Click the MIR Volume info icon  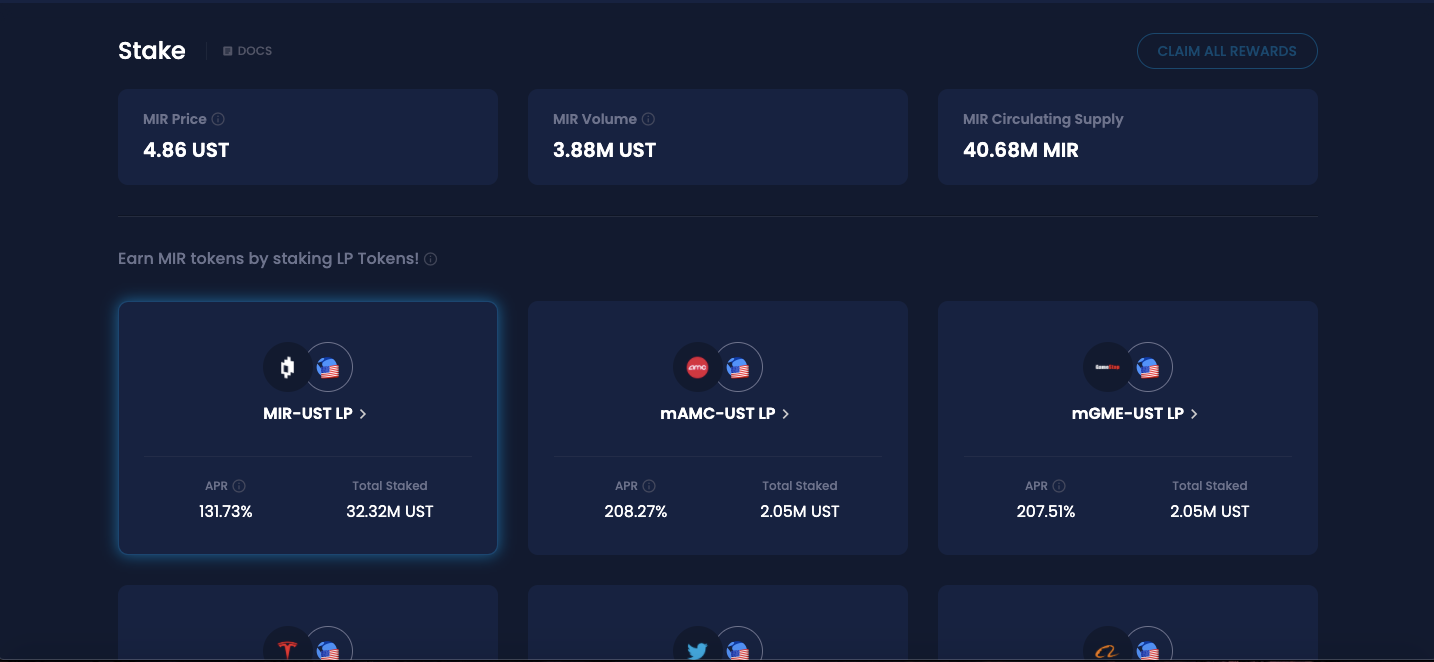pyautogui.click(x=648, y=119)
